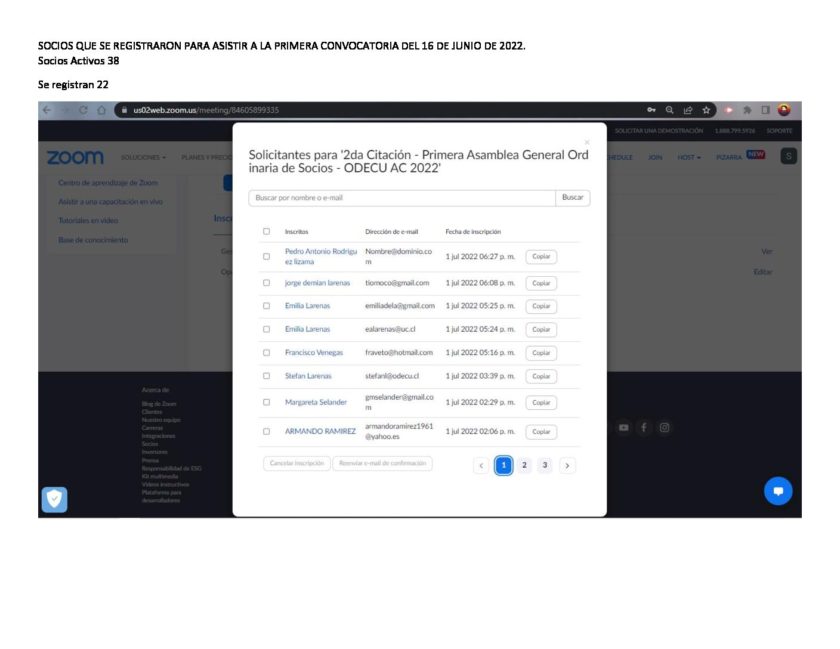Expand the HOST dropdown in the header
The image size is (840, 649).
point(689,157)
